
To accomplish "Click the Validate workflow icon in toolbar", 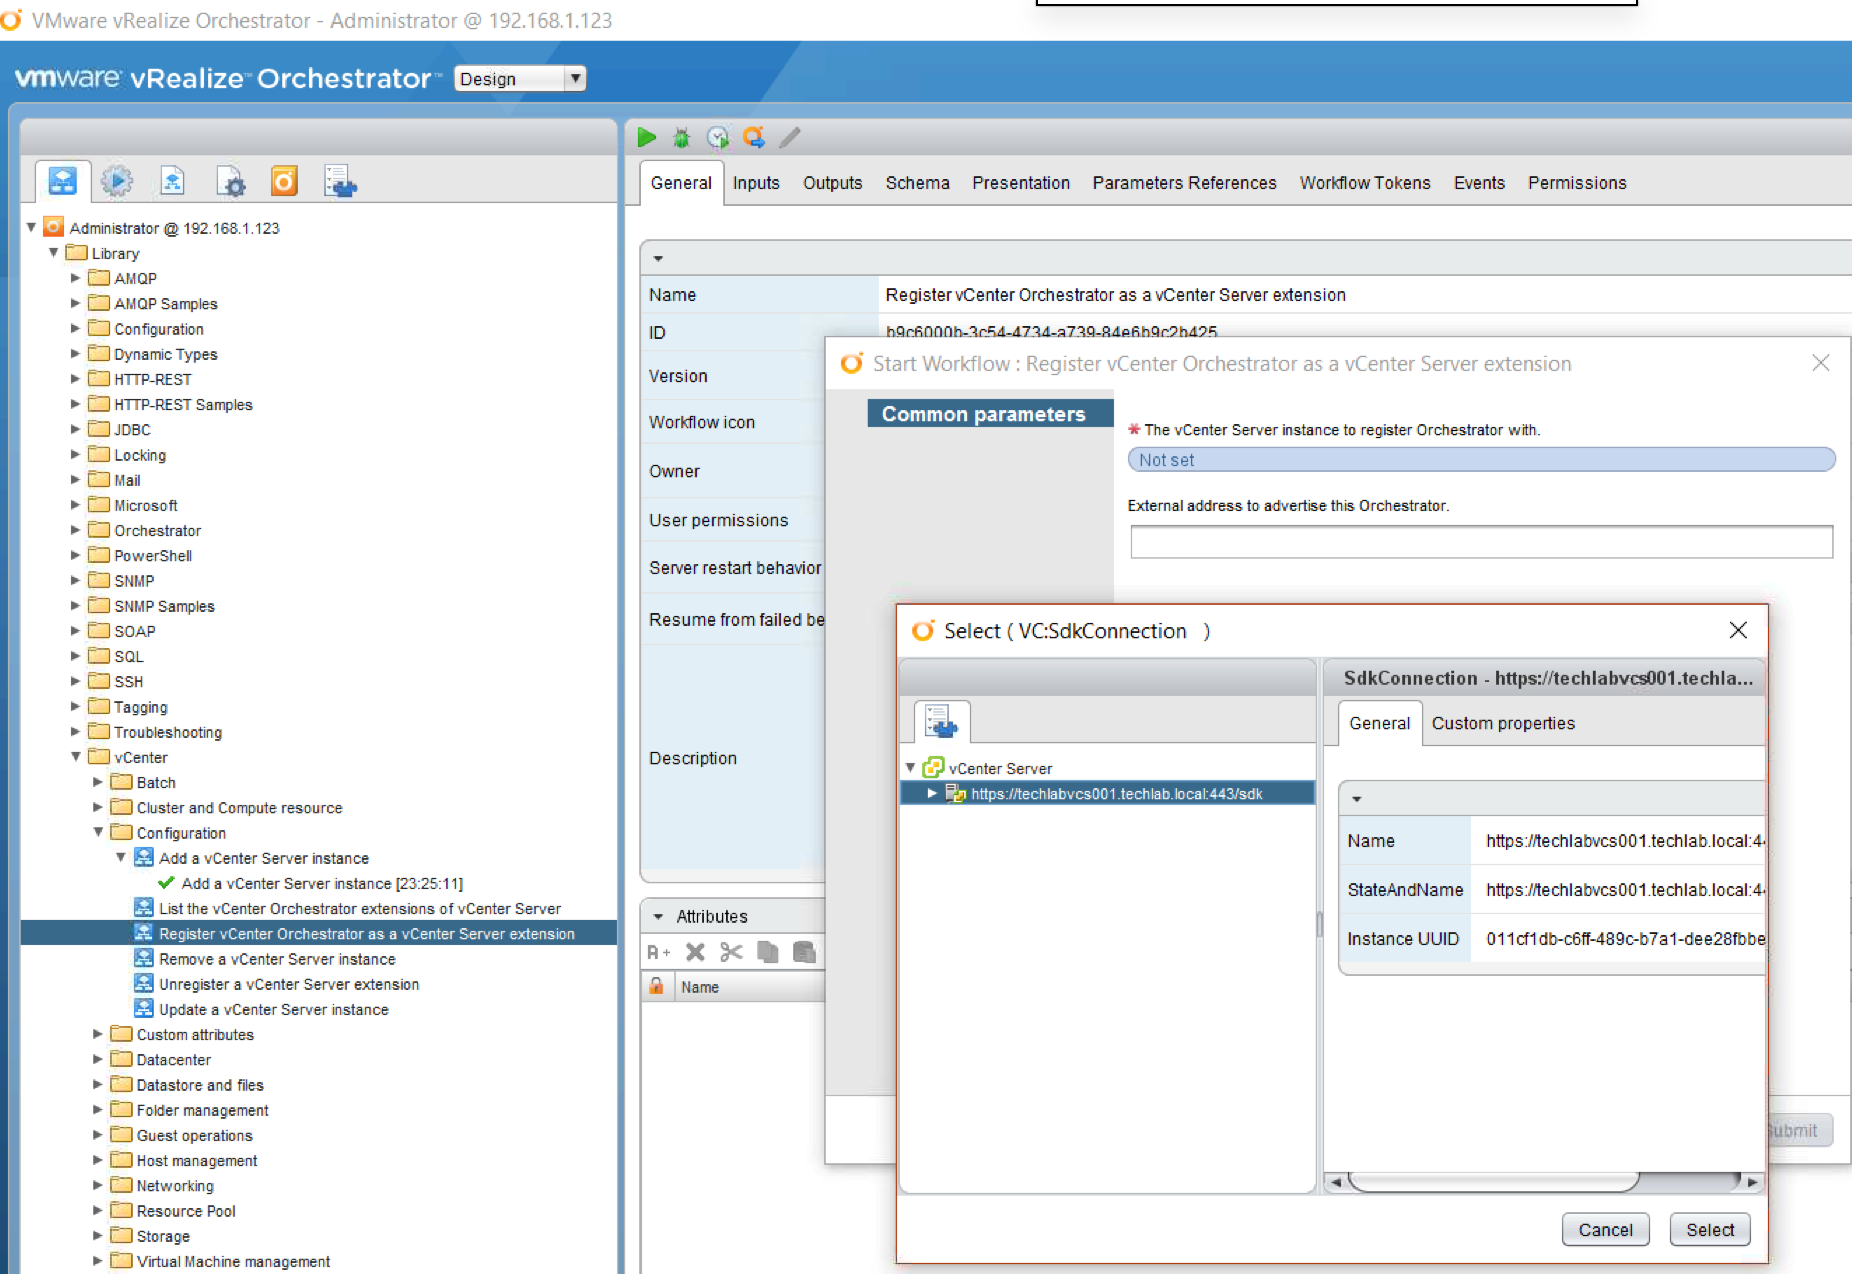I will (754, 137).
